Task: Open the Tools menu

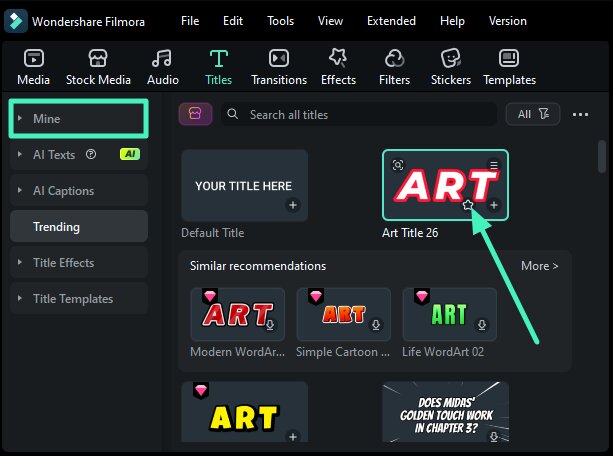Action: tap(280, 21)
